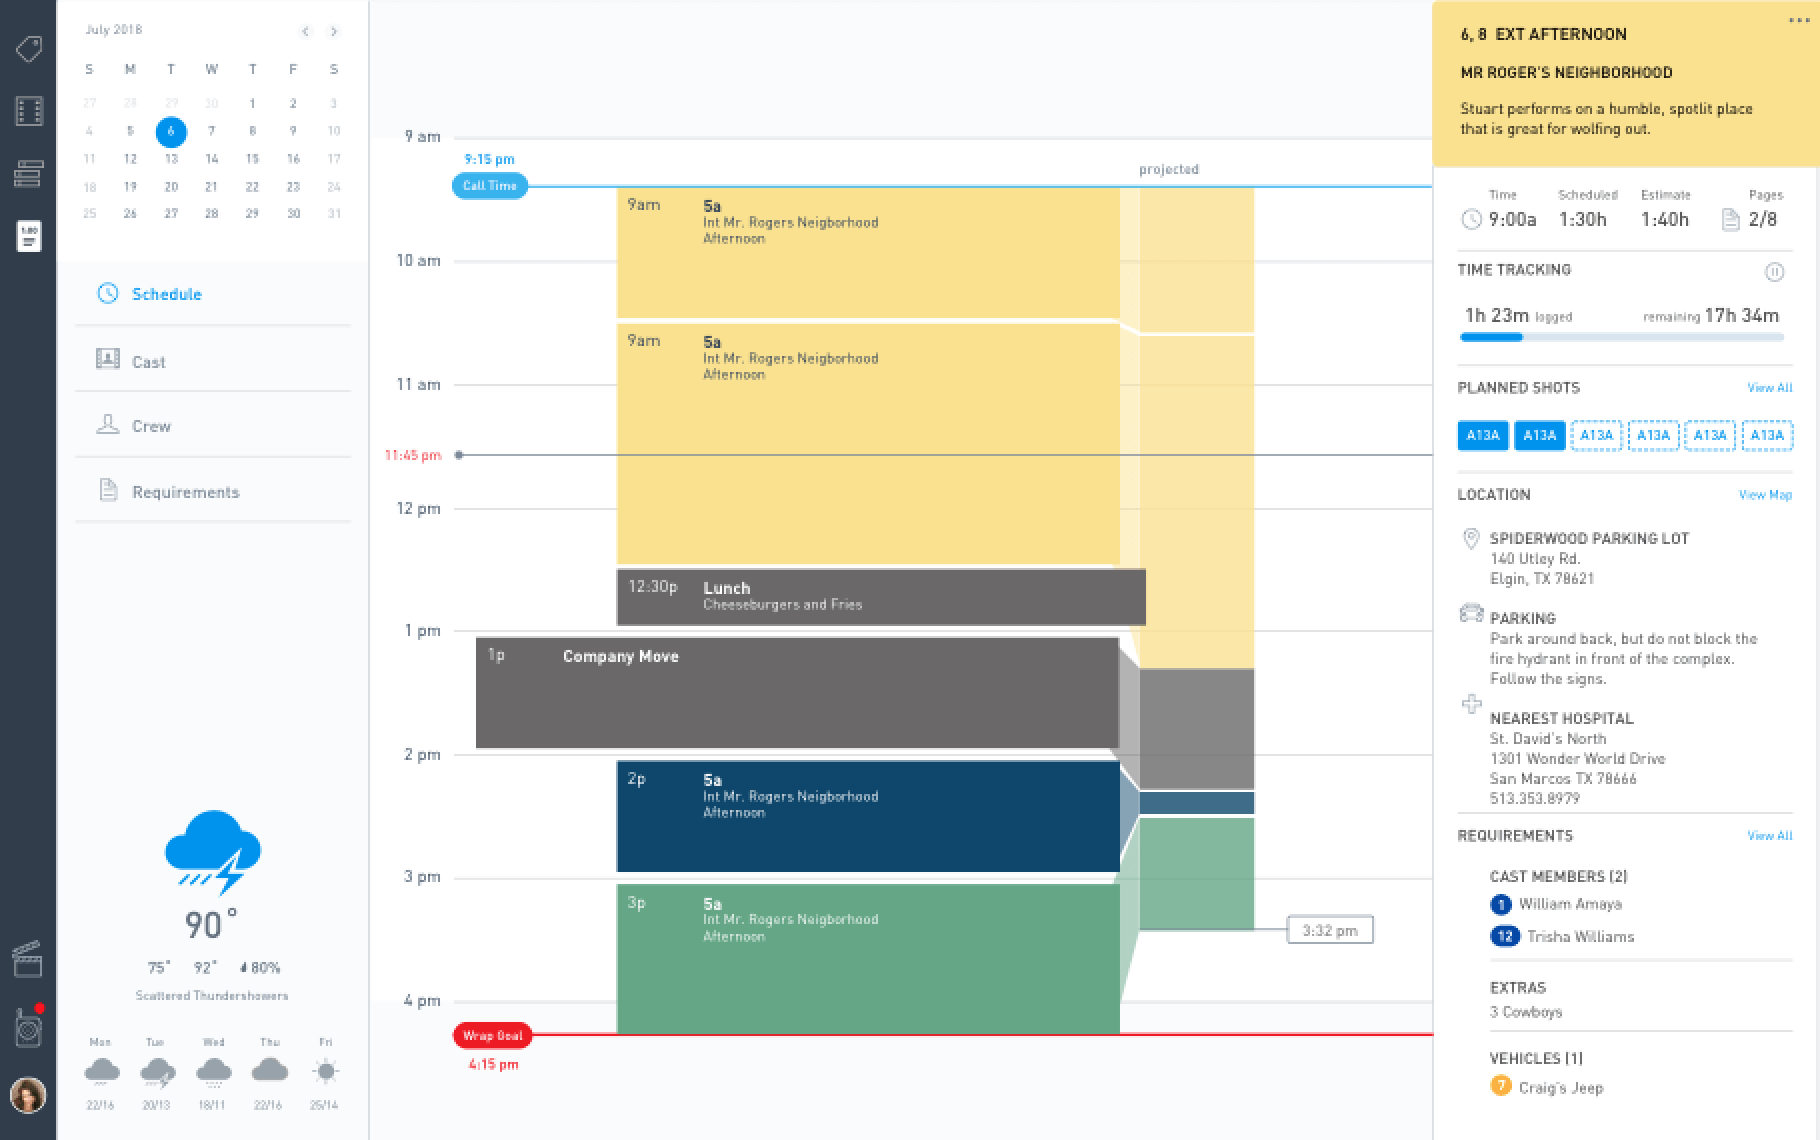Select cast member Trisha Williams
Viewport: 1820px width, 1140px height.
pyautogui.click(x=1562, y=937)
